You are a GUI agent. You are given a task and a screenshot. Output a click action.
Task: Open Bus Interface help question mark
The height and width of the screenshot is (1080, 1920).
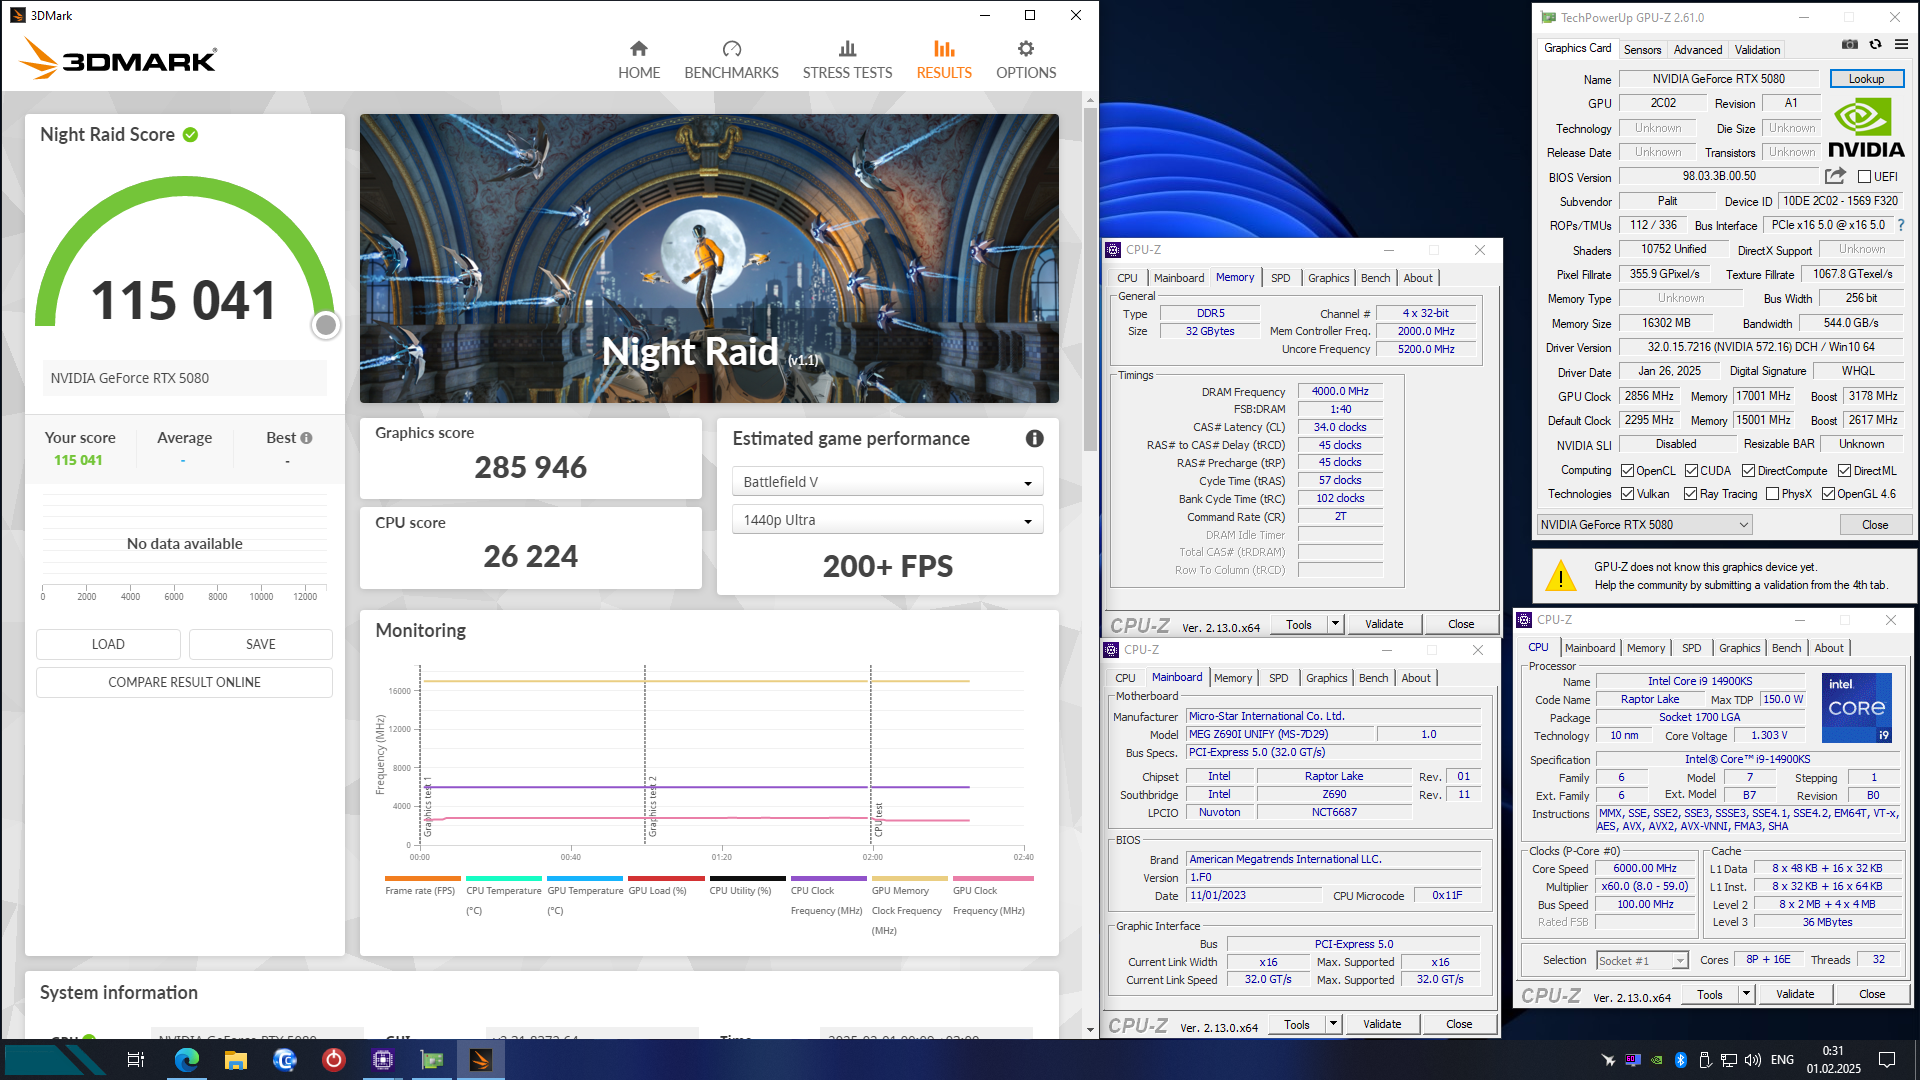(x=1901, y=225)
